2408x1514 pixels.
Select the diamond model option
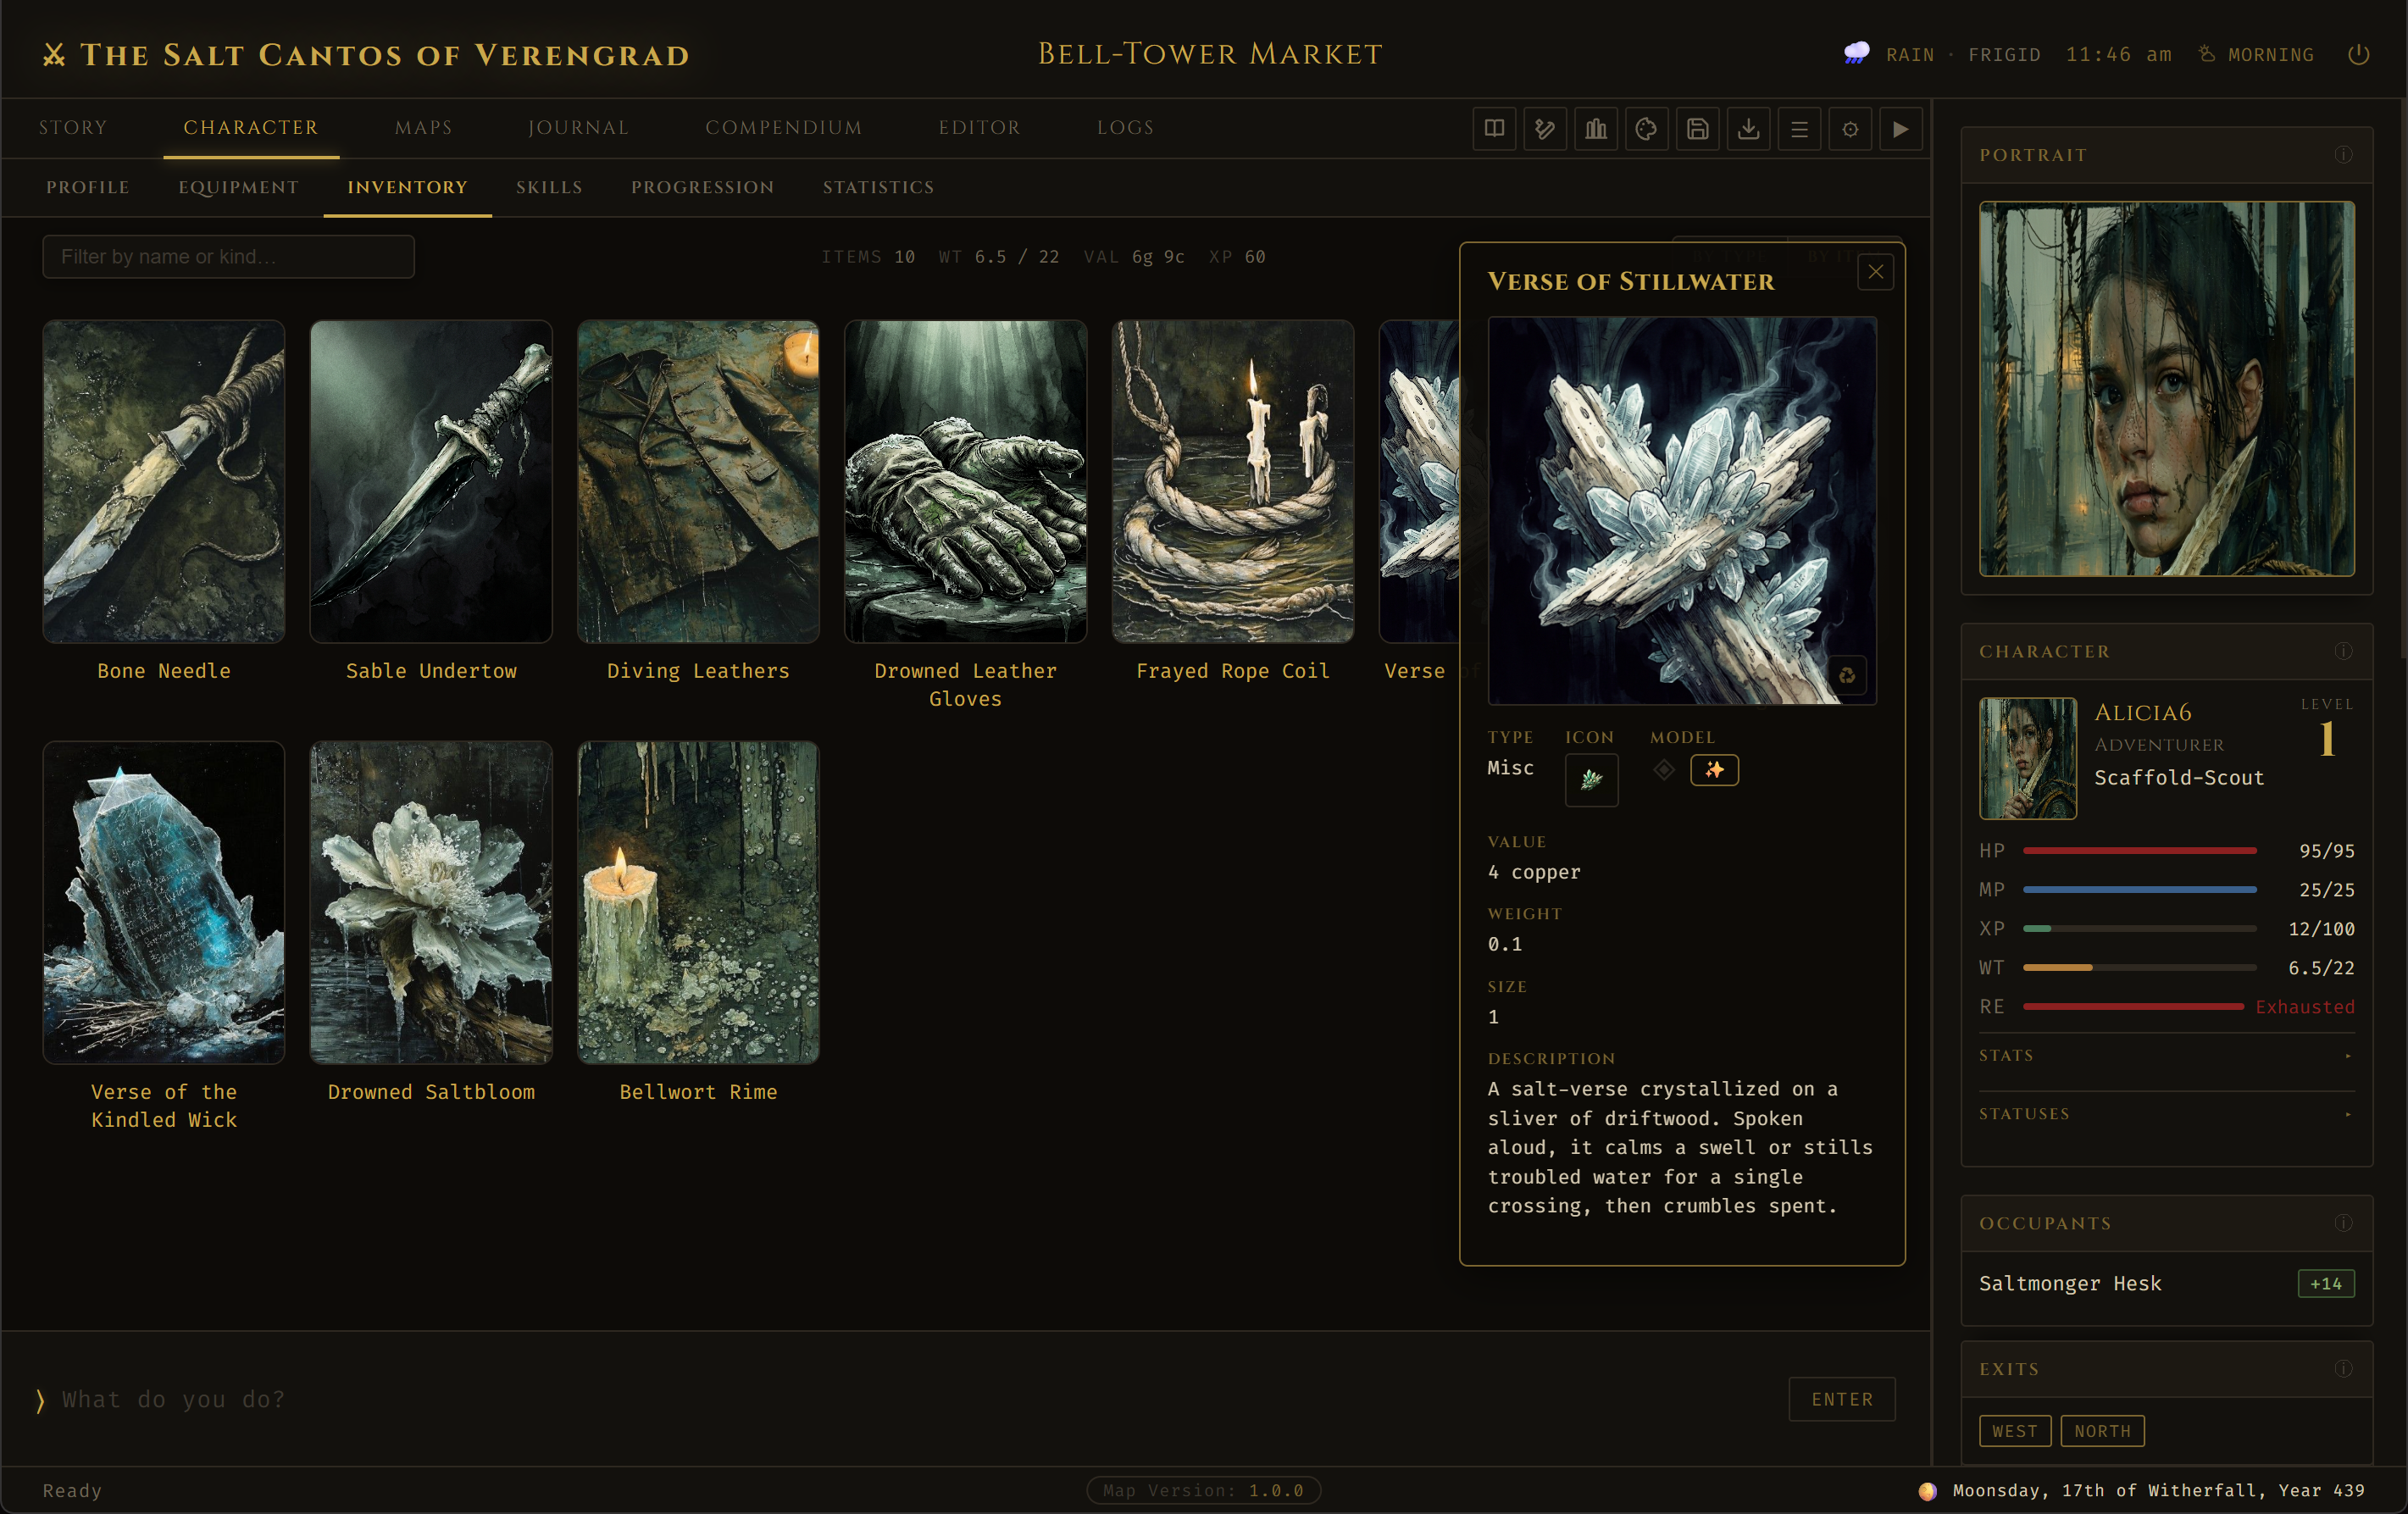point(1664,770)
